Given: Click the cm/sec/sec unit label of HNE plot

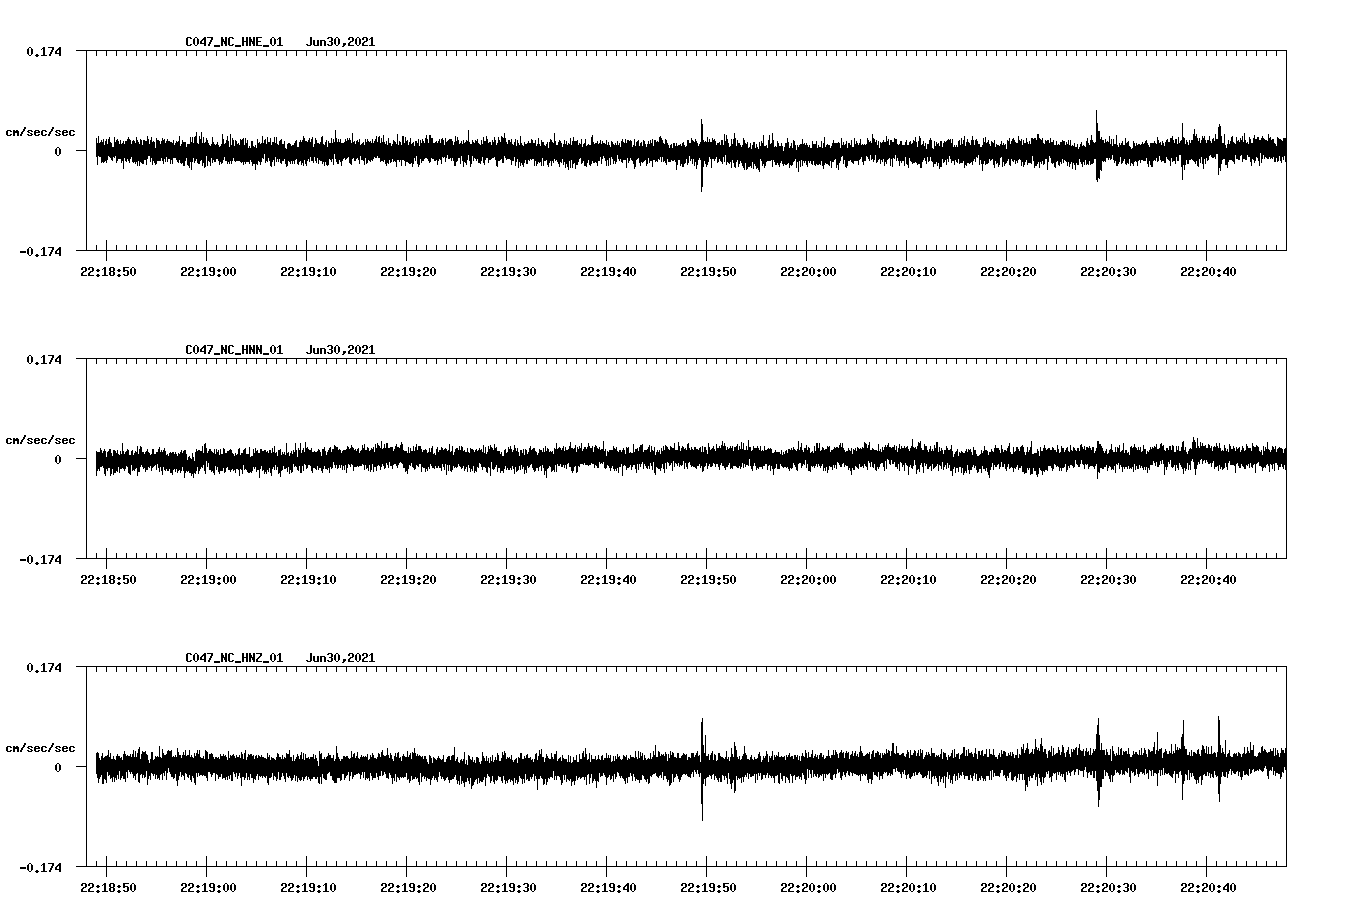Looking at the screenshot, I should tap(40, 132).
